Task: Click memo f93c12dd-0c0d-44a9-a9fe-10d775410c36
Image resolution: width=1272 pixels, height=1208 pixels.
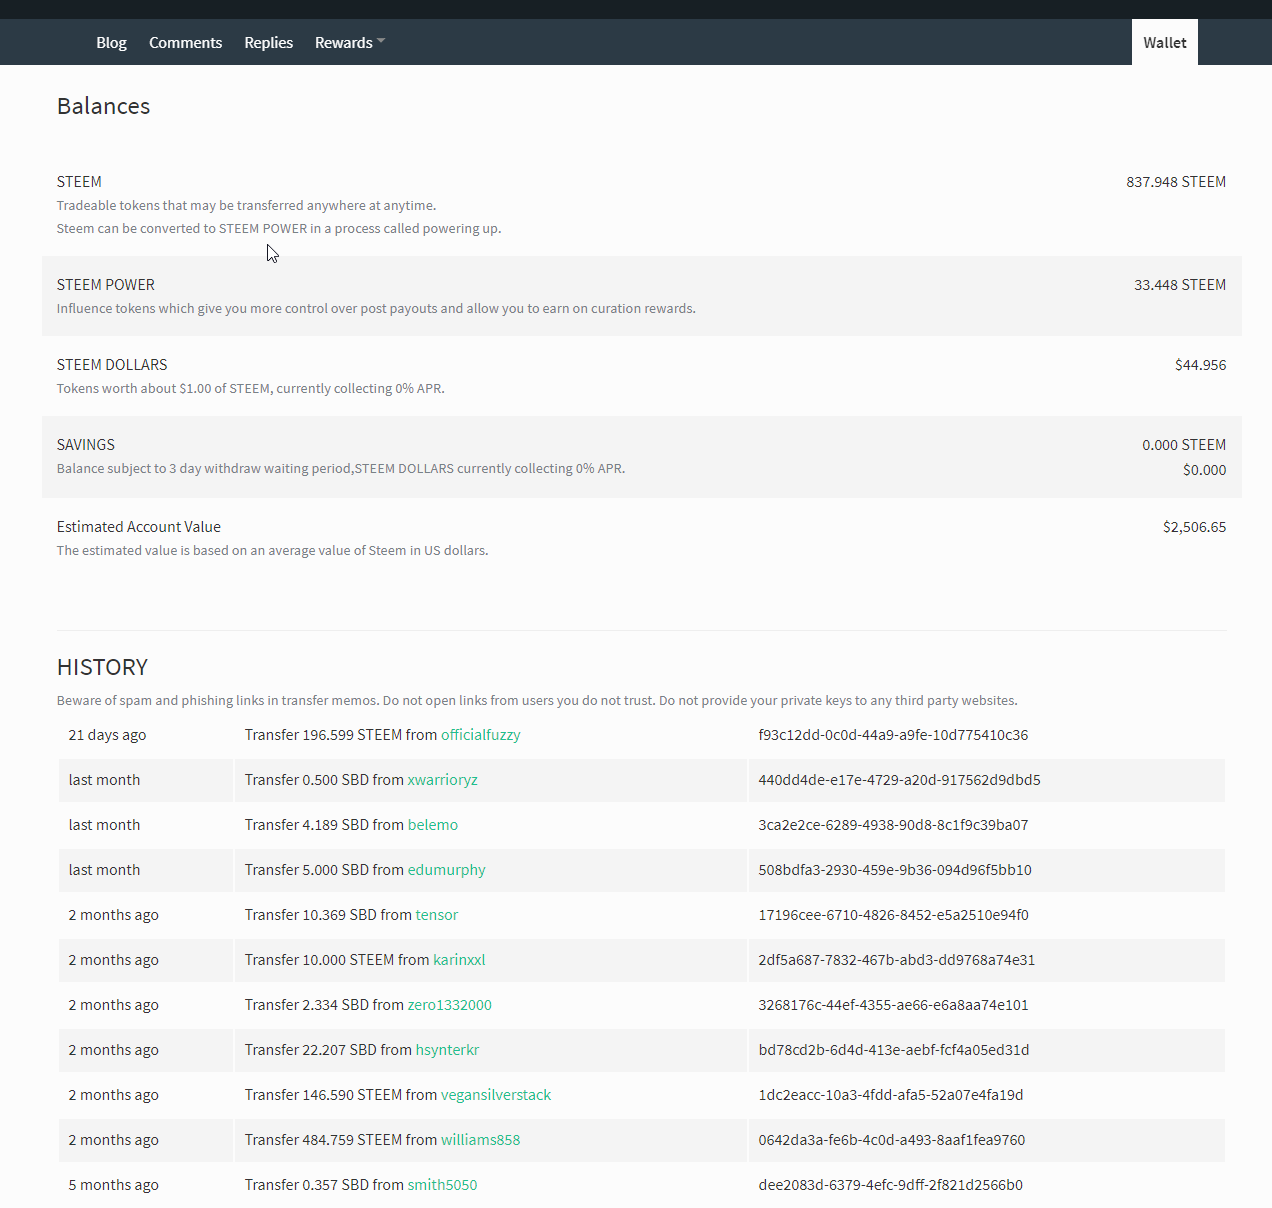Action: tap(893, 735)
